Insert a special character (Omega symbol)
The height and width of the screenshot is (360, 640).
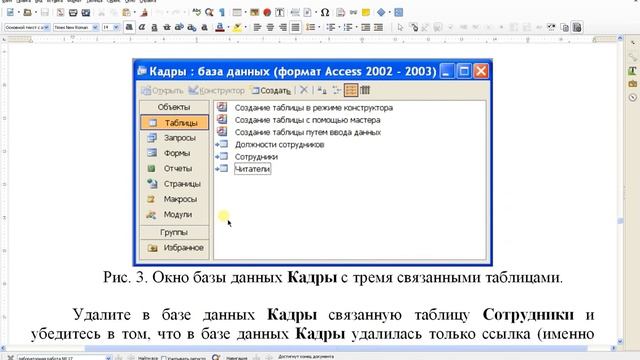click(325, 13)
